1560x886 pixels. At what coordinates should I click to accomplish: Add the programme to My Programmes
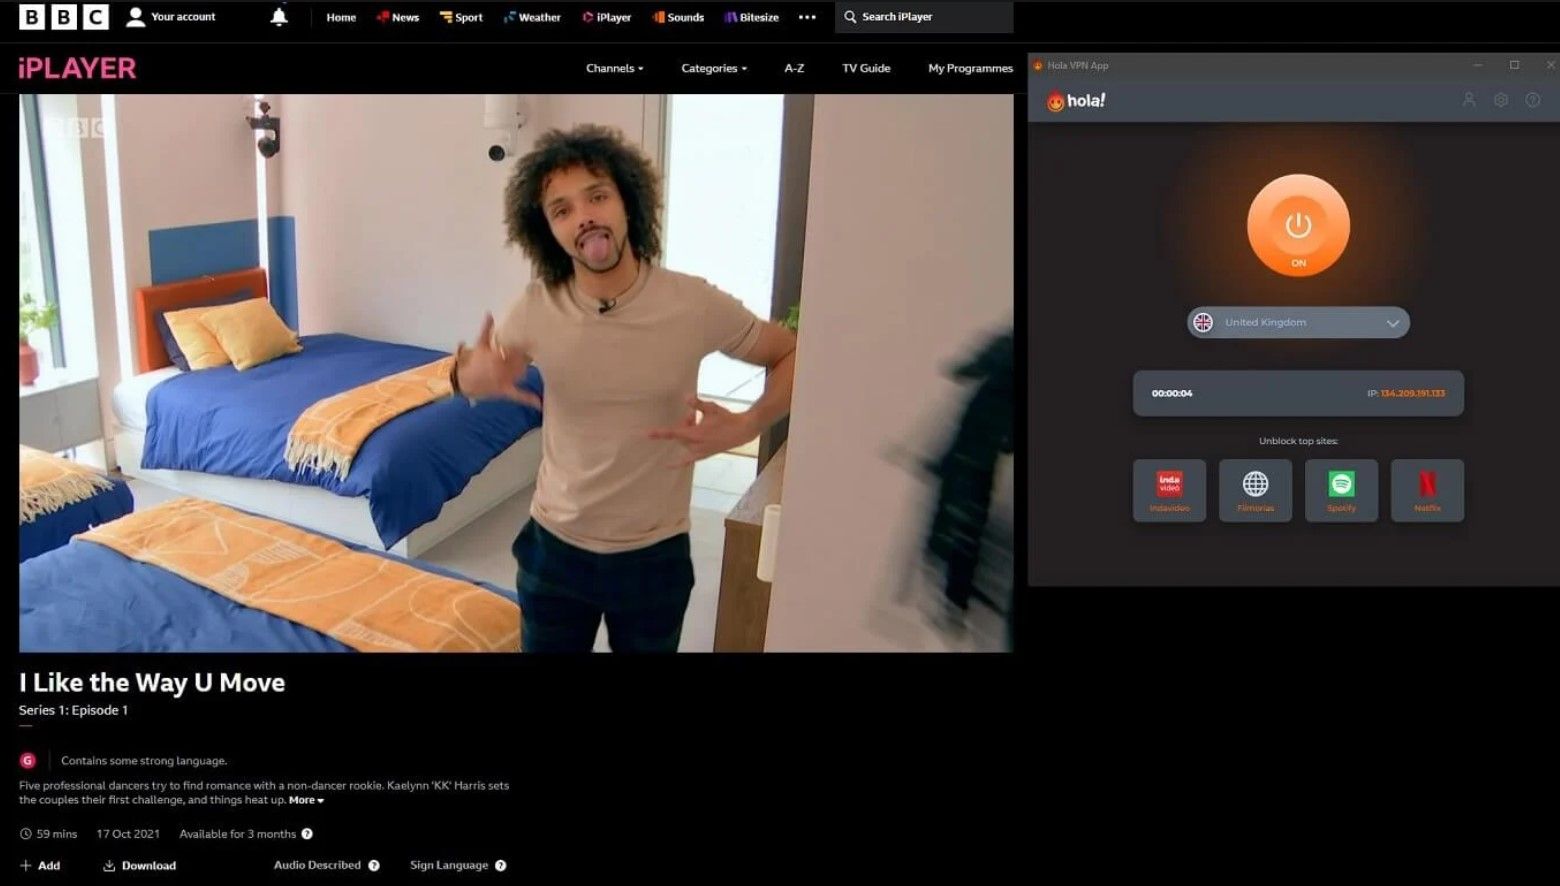coord(40,866)
